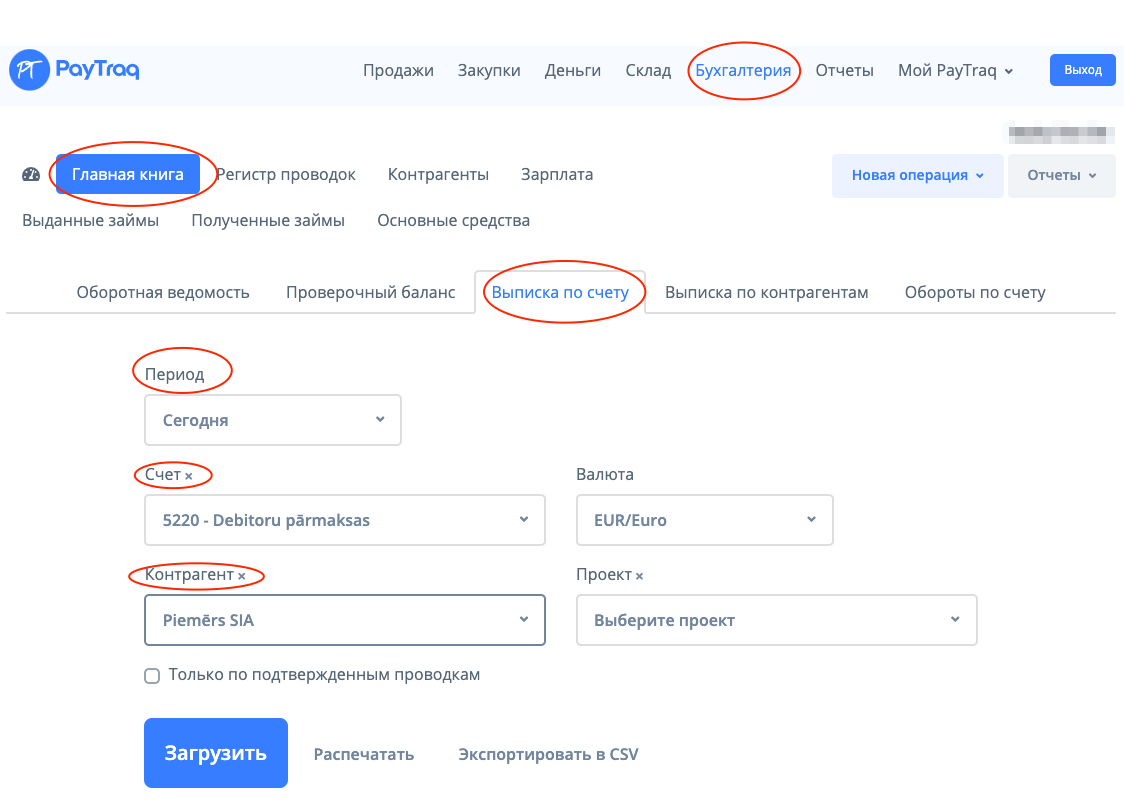Enable Только по подтвержденным проводкам checkbox
This screenshot has height=802, width=1124.
pos(152,676)
